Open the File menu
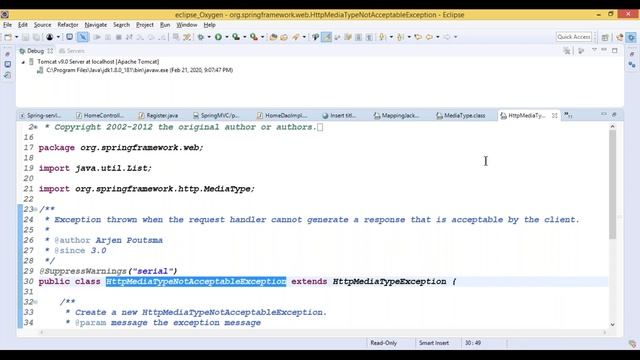 pyautogui.click(x=7, y=25)
